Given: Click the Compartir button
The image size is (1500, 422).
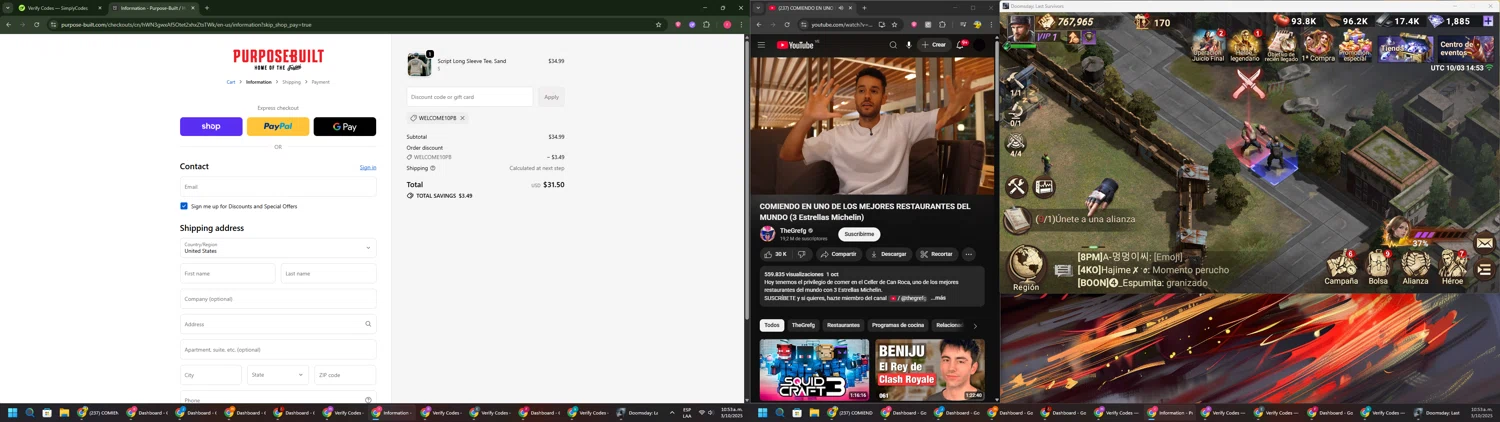Looking at the screenshot, I should (839, 254).
